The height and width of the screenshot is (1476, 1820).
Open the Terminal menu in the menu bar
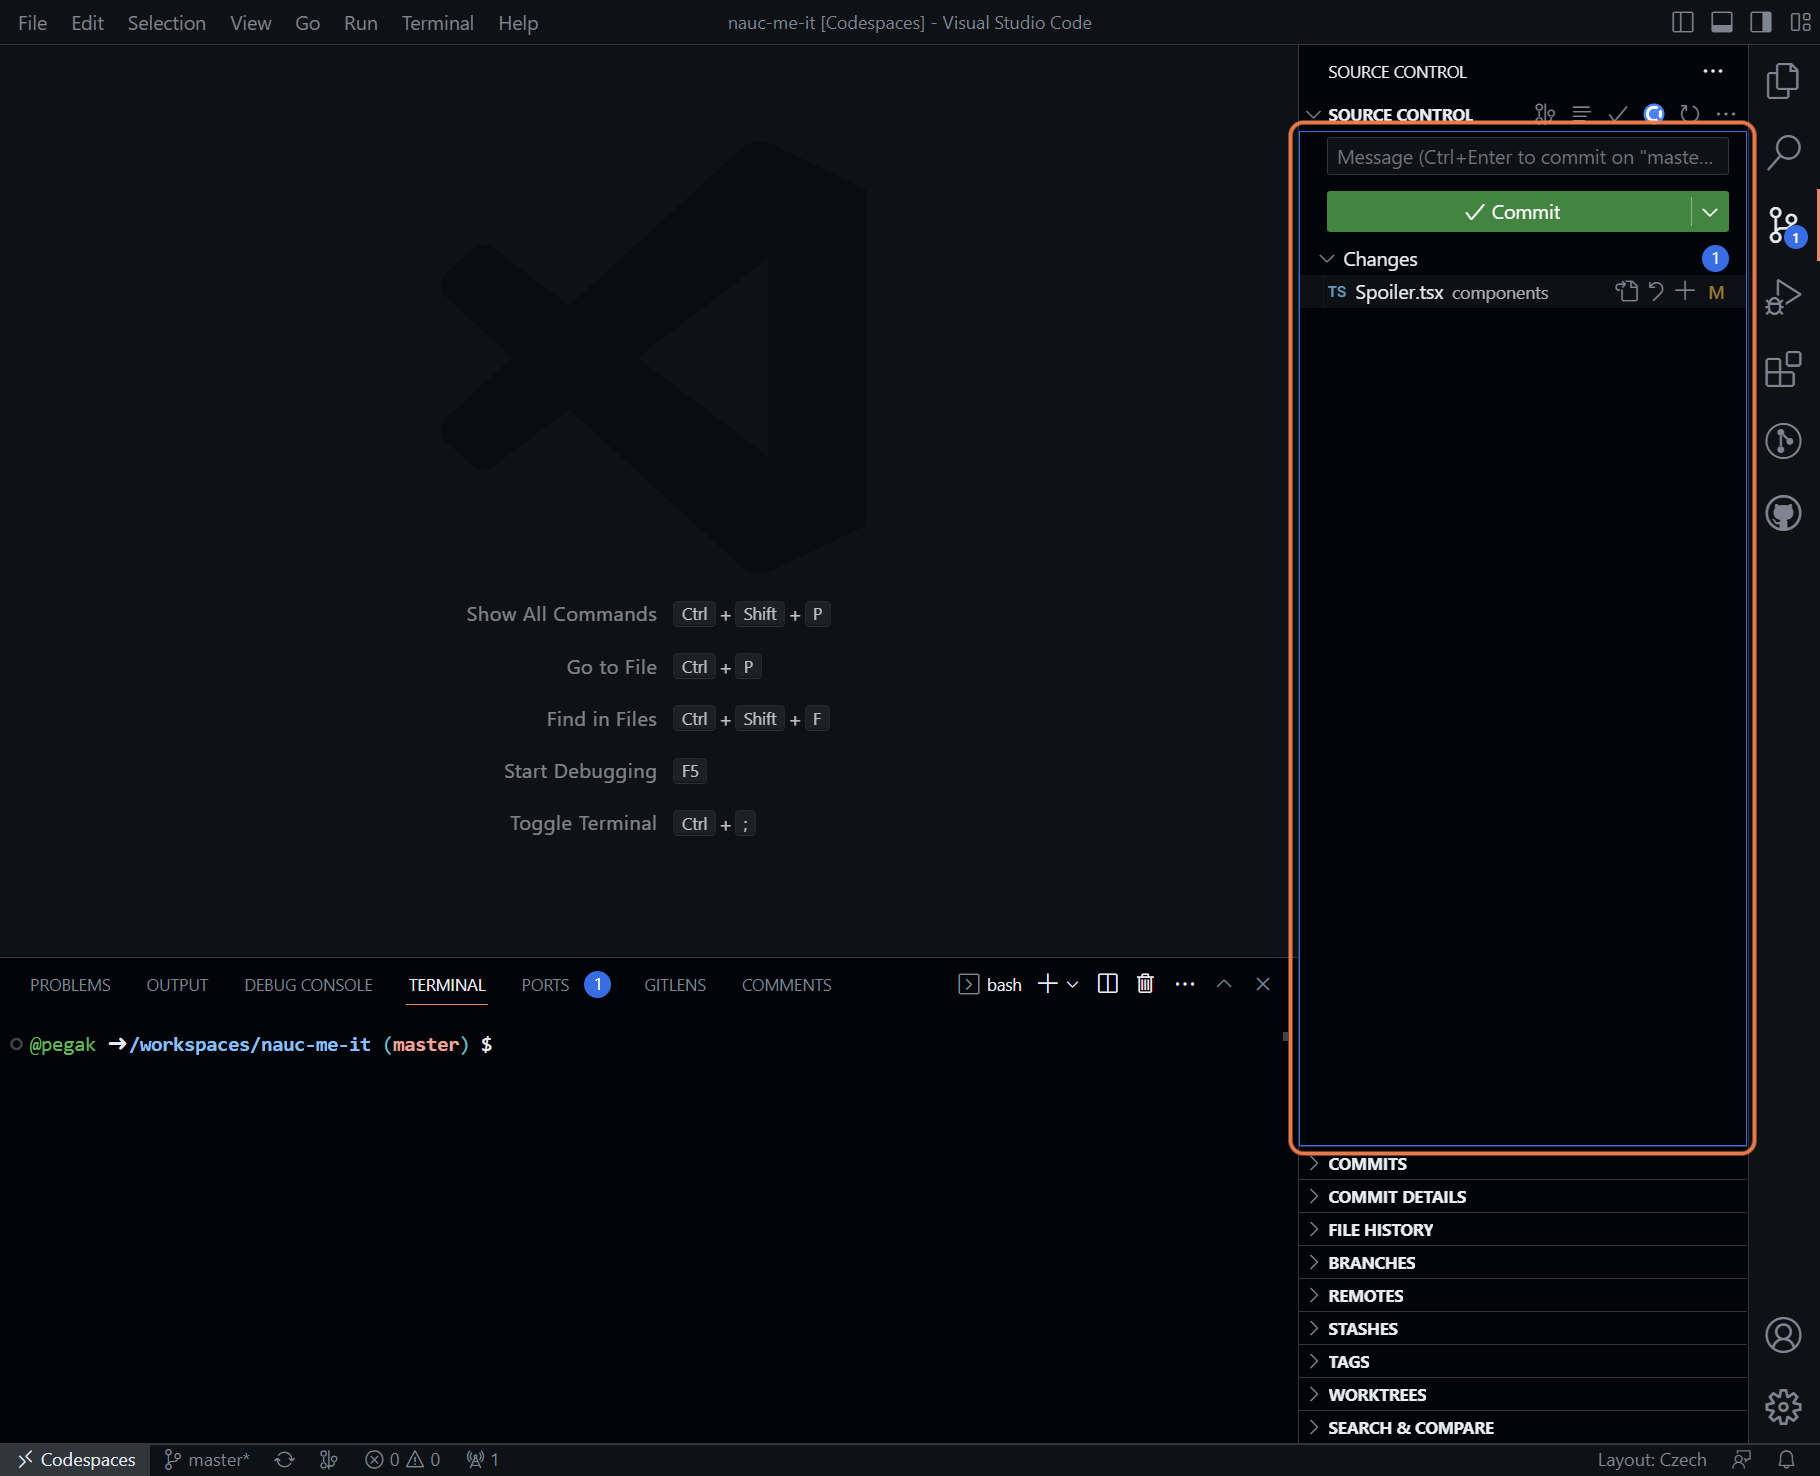(437, 22)
